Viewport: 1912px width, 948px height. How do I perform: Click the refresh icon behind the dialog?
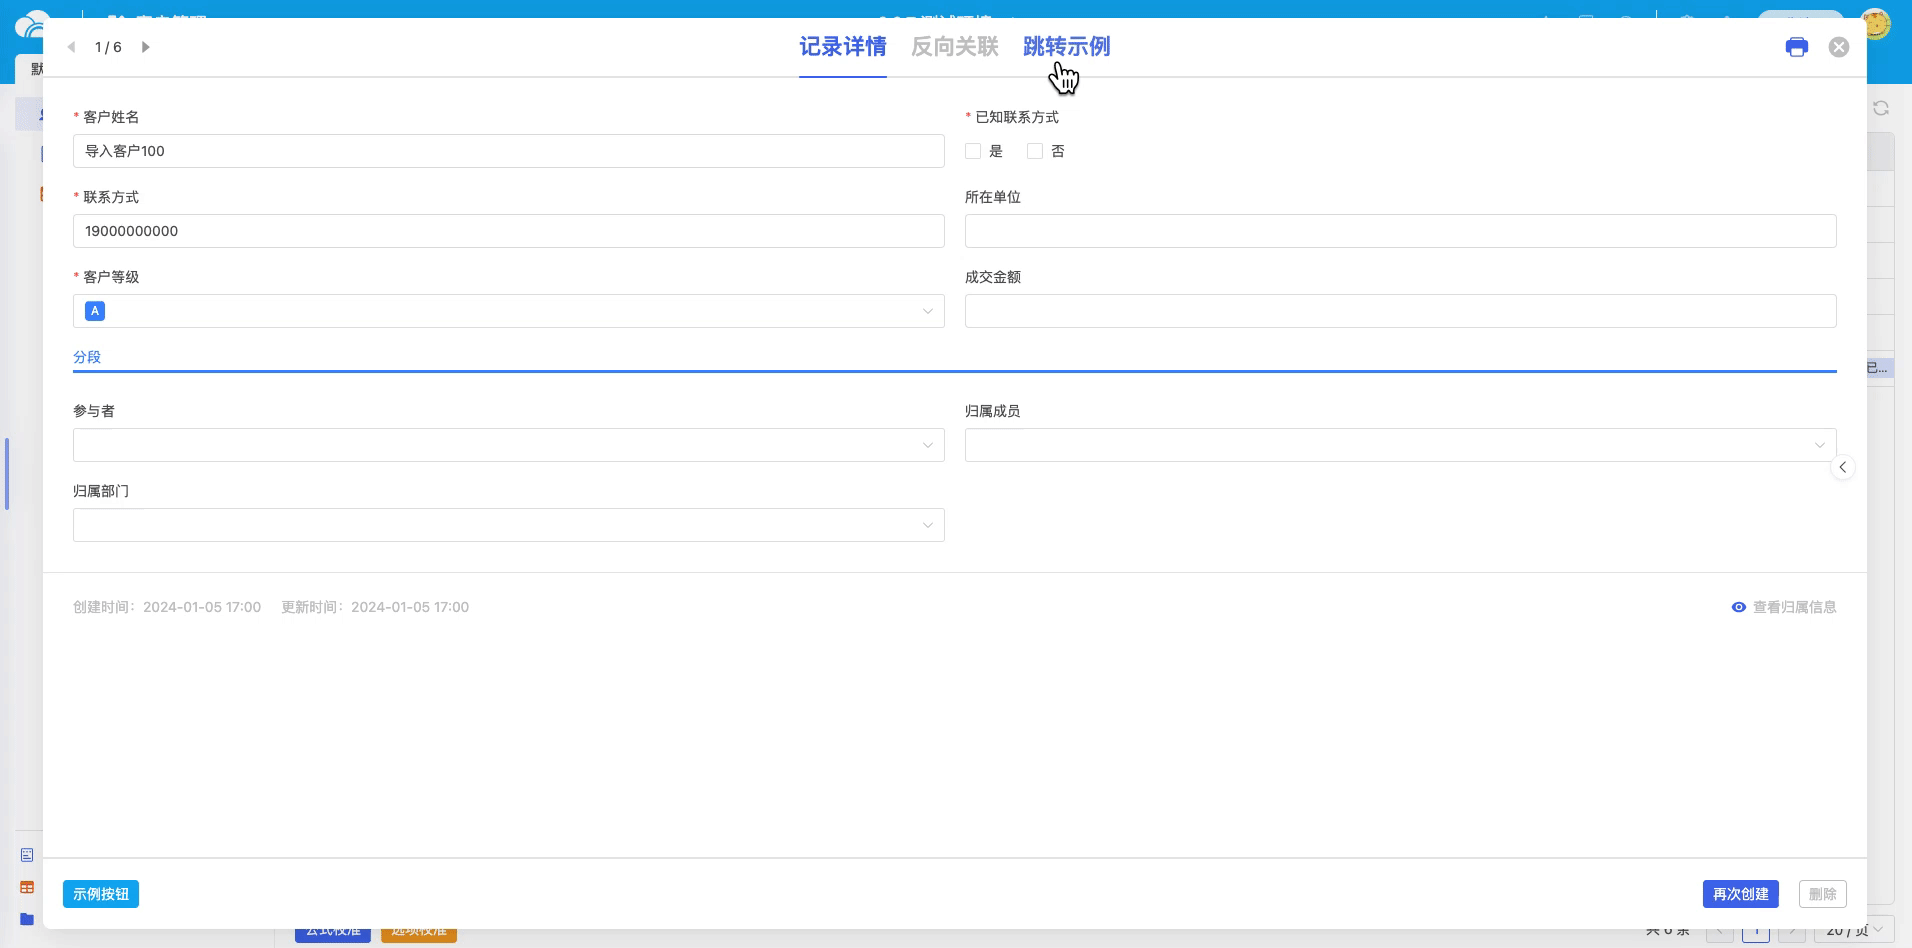pyautogui.click(x=1880, y=108)
